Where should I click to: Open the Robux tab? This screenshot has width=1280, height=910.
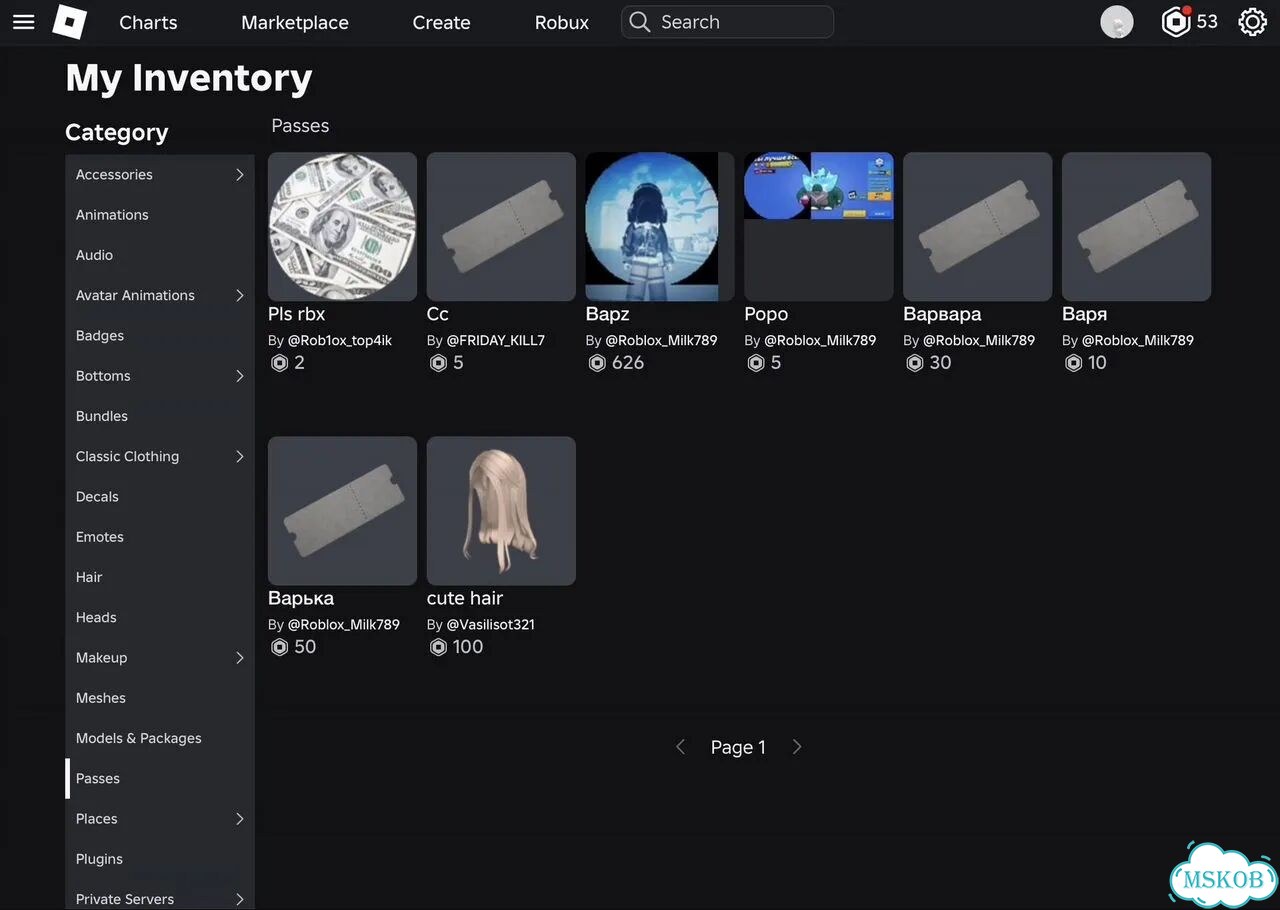[562, 22]
